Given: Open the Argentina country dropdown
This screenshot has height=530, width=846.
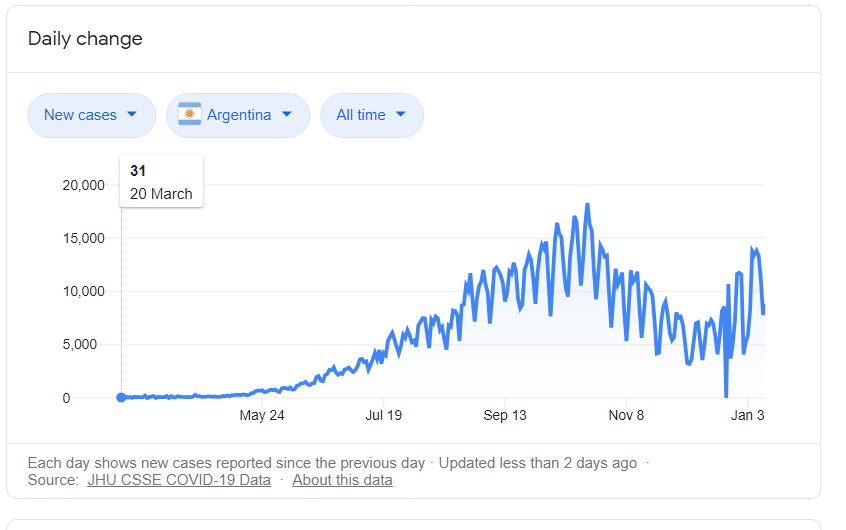Looking at the screenshot, I should pos(238,115).
